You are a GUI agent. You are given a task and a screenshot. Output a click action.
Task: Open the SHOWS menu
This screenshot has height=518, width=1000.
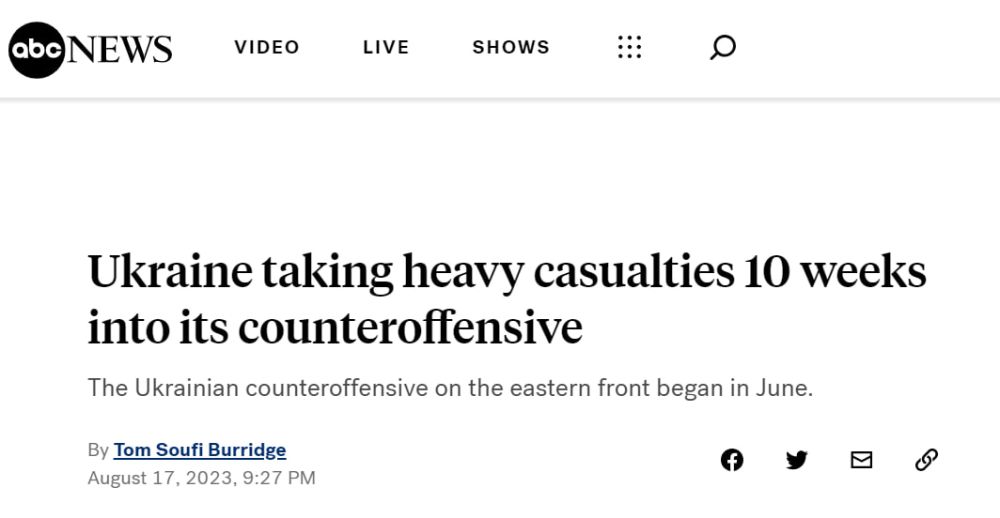[x=511, y=47]
